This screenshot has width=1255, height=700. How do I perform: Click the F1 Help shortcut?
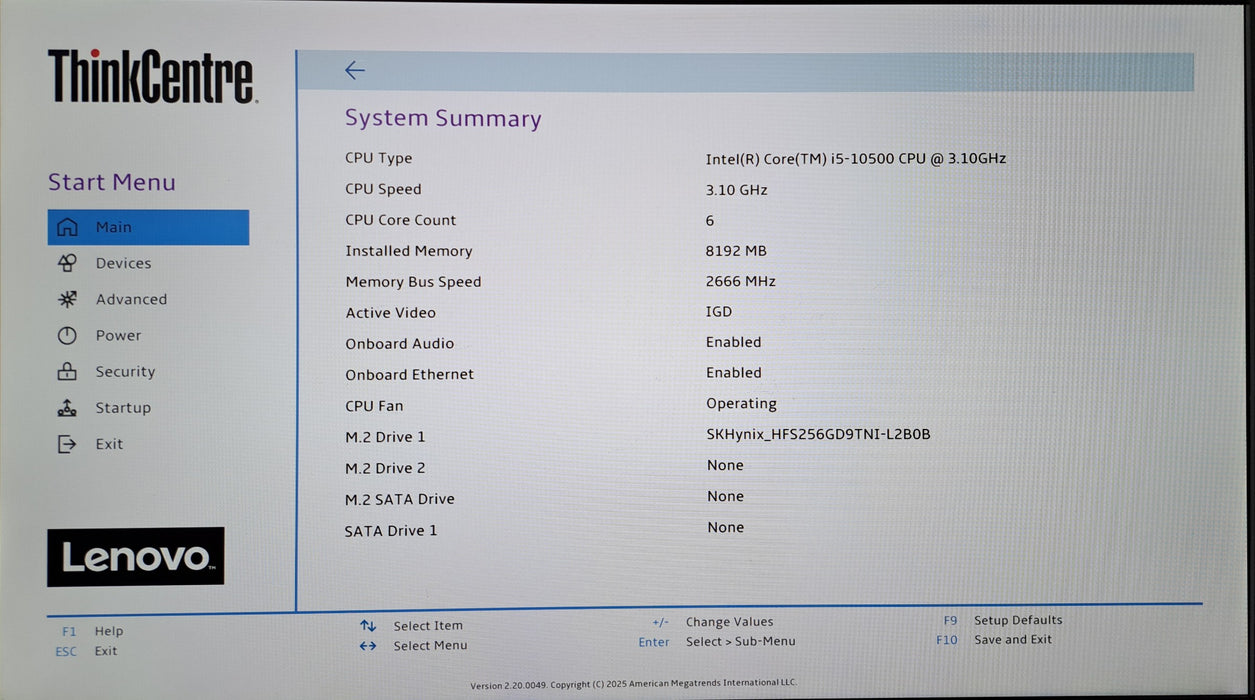coord(92,631)
